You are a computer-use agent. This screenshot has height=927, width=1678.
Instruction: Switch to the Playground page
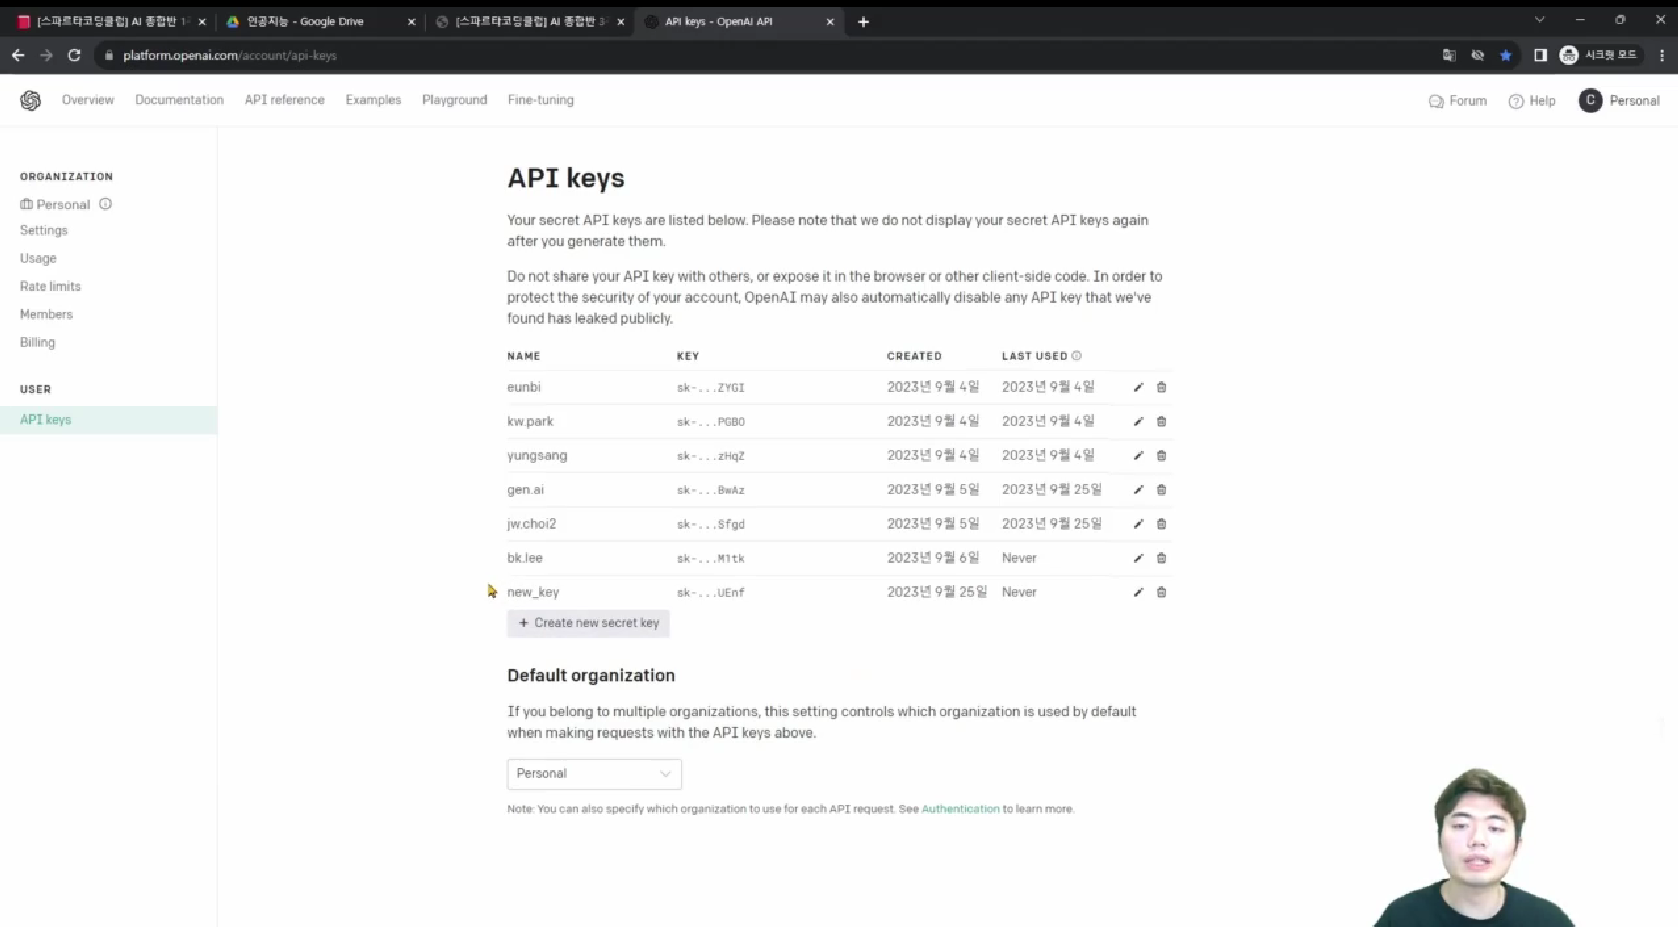(455, 100)
